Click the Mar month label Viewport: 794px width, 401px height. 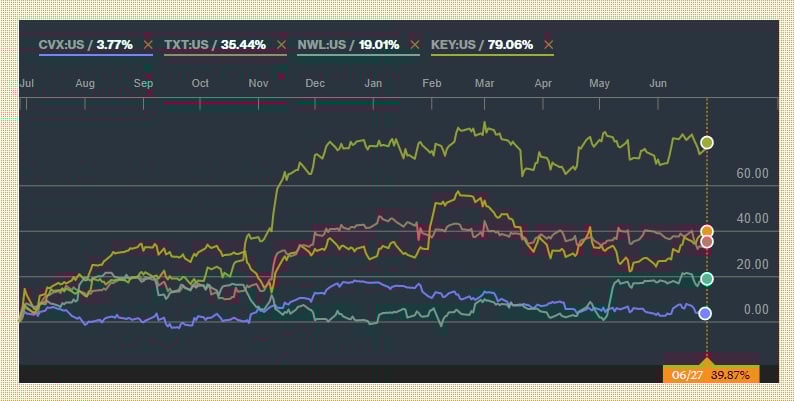[x=485, y=83]
